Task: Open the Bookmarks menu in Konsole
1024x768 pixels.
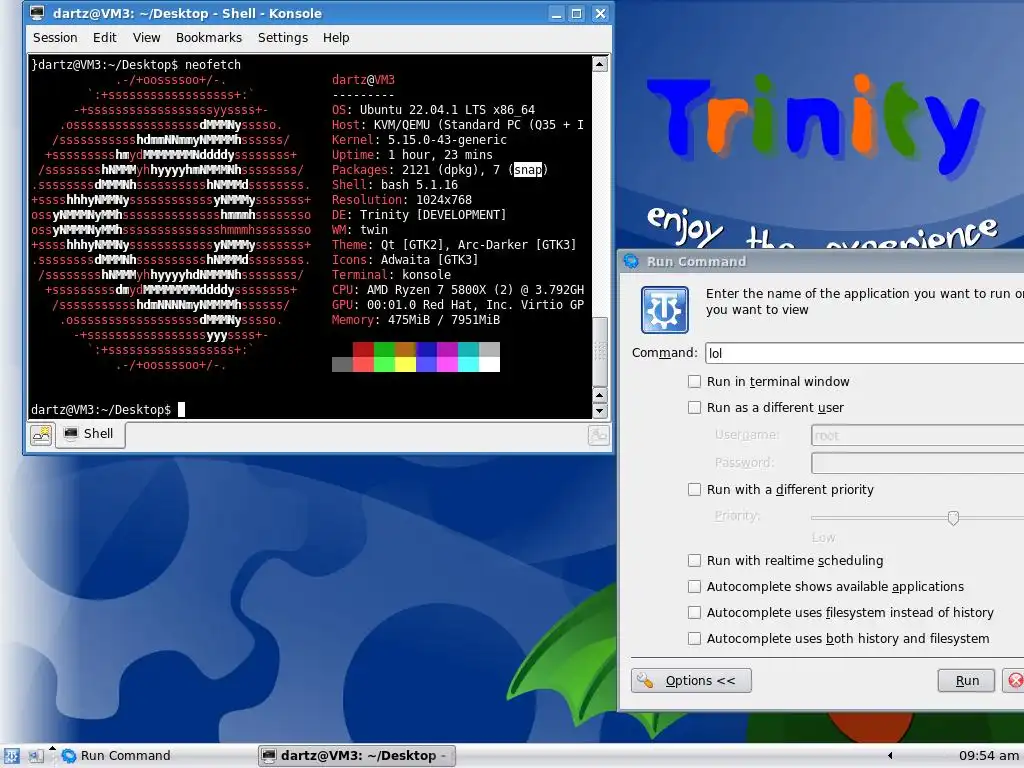Action: pos(209,38)
